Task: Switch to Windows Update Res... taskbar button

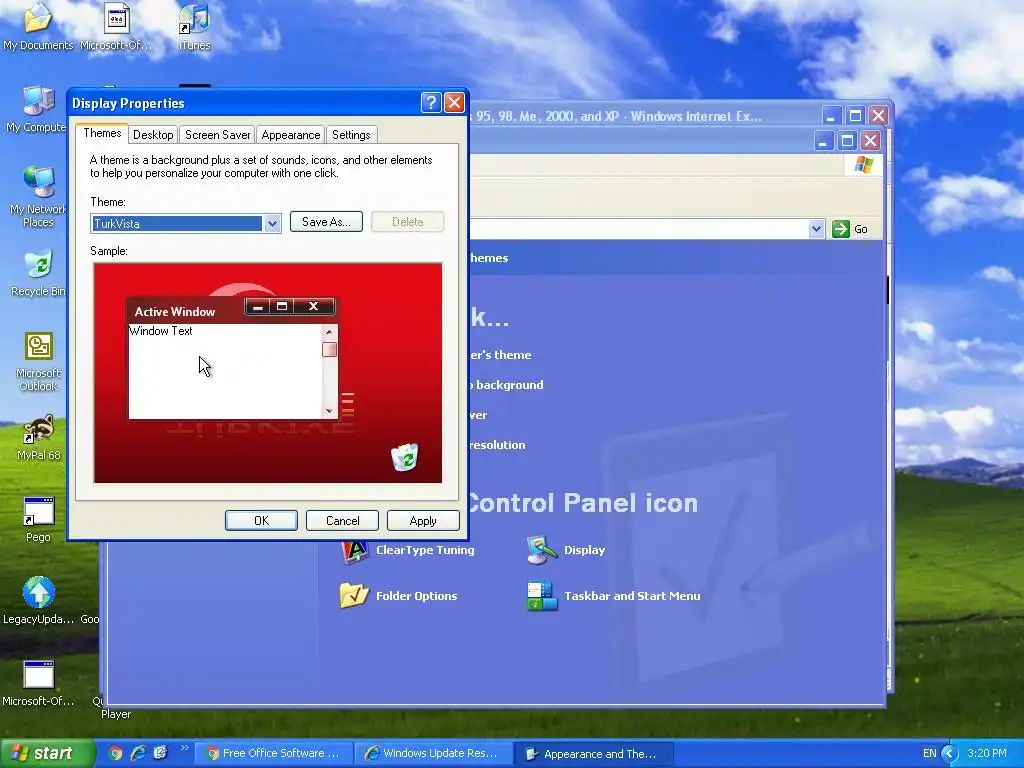Action: click(434, 754)
